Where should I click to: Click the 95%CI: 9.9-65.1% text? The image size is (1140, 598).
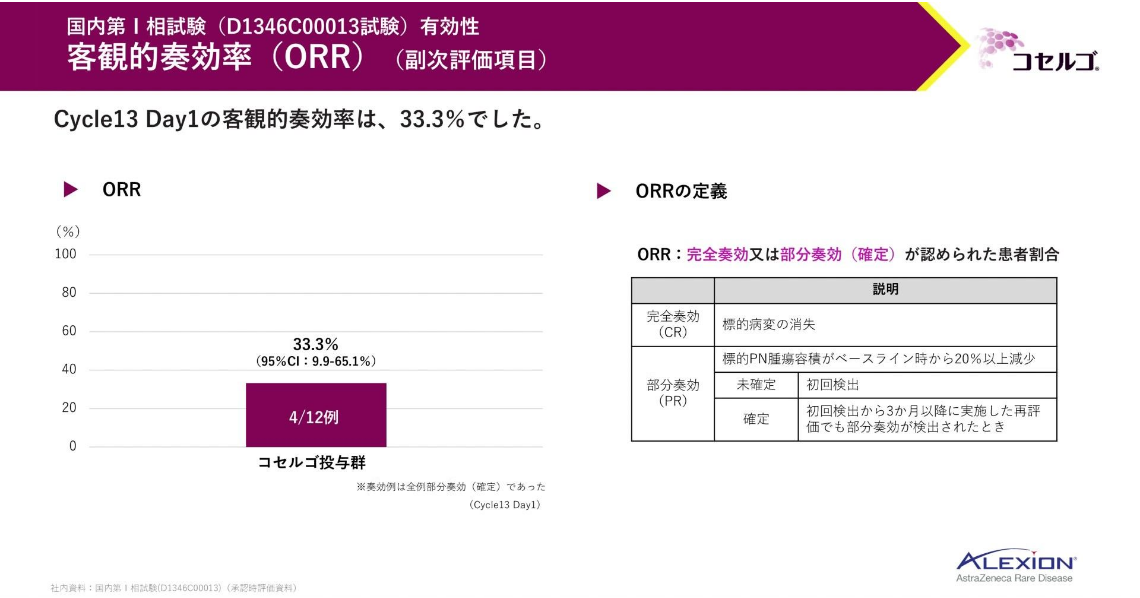click(316, 362)
